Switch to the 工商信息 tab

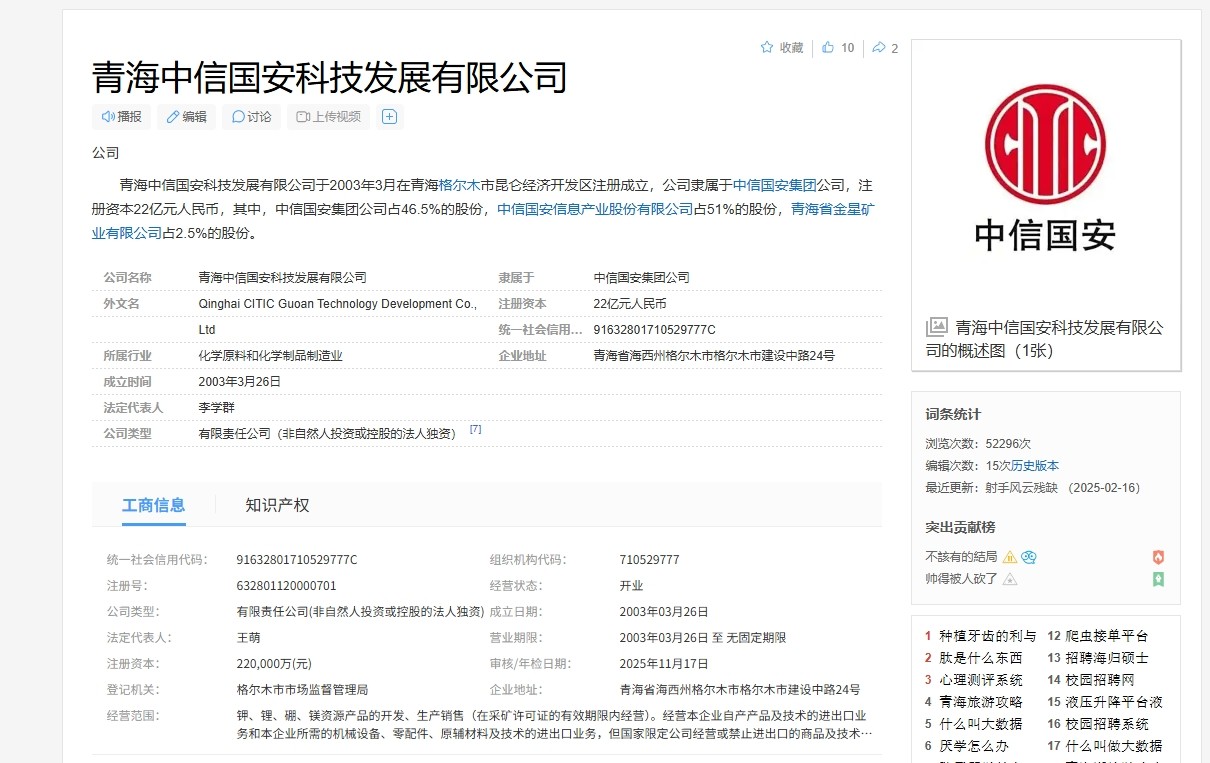point(154,505)
